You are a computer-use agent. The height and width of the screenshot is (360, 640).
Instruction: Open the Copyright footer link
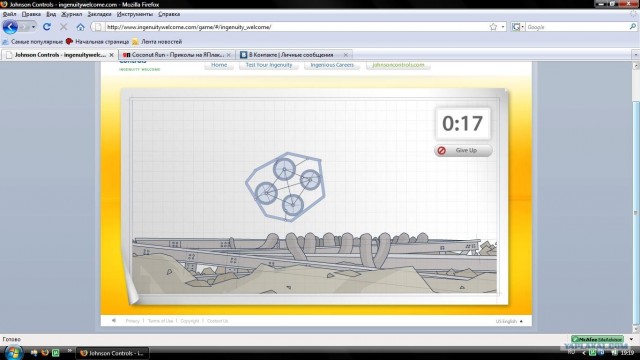pos(190,321)
